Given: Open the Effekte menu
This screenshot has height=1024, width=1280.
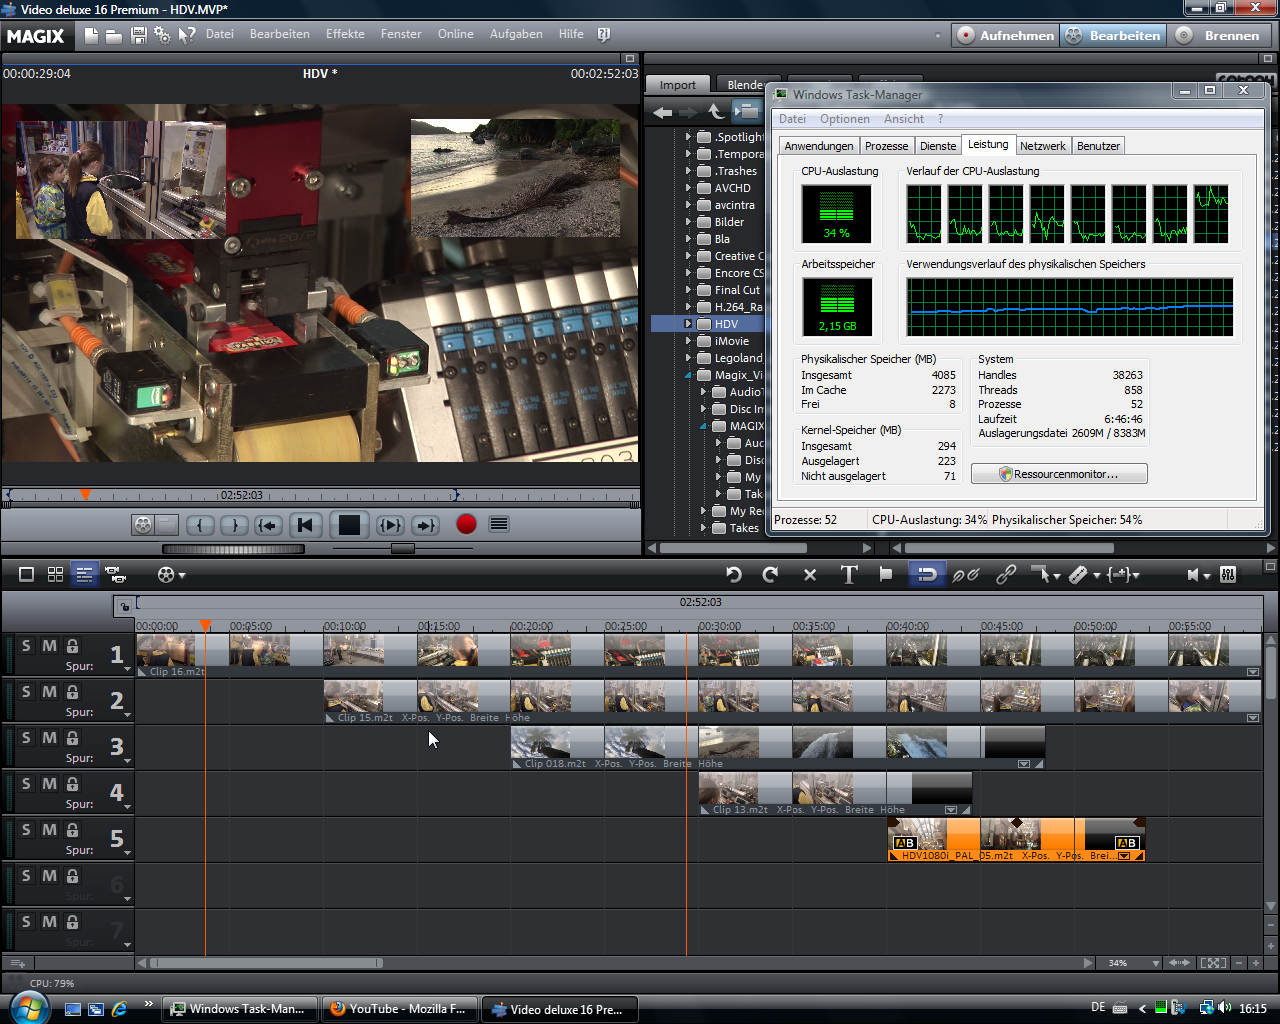Looking at the screenshot, I should (x=345, y=34).
